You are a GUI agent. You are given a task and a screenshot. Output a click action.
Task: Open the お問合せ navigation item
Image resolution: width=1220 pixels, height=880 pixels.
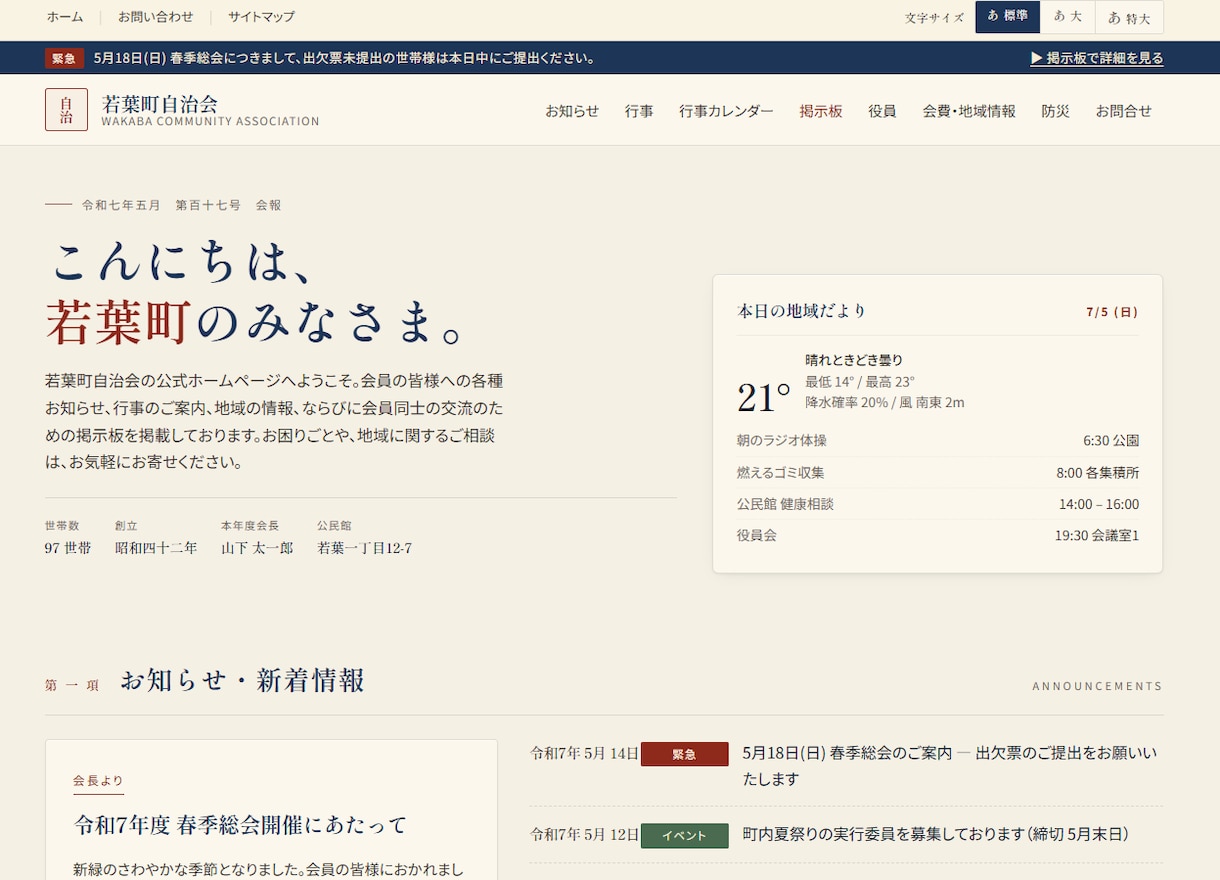click(1123, 111)
